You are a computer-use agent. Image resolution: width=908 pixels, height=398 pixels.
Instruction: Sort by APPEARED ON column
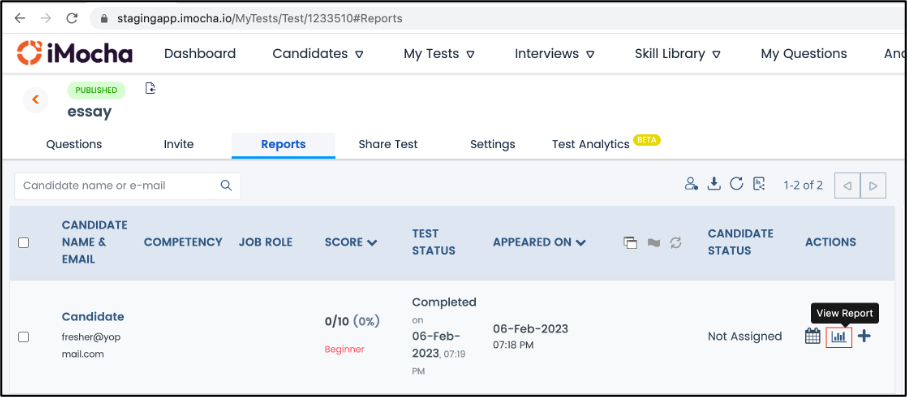[539, 242]
